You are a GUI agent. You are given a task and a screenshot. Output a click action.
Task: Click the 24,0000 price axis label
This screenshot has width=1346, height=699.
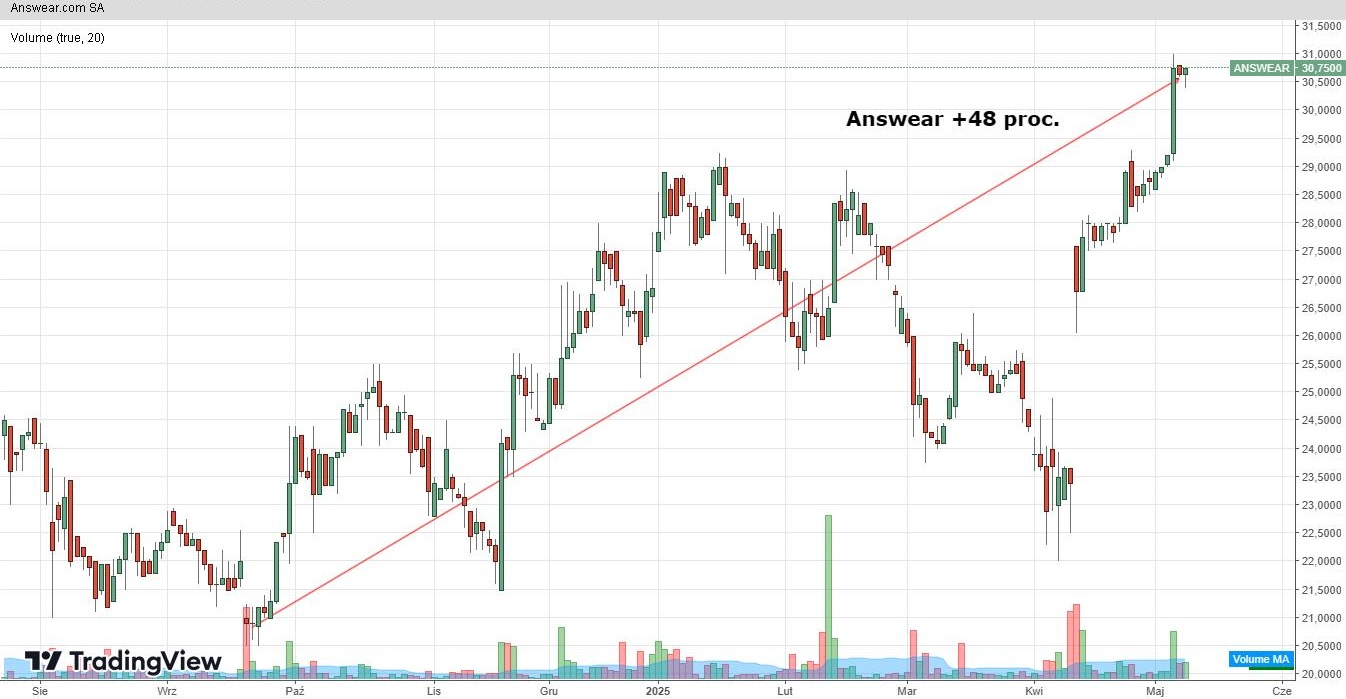(x=1322, y=449)
